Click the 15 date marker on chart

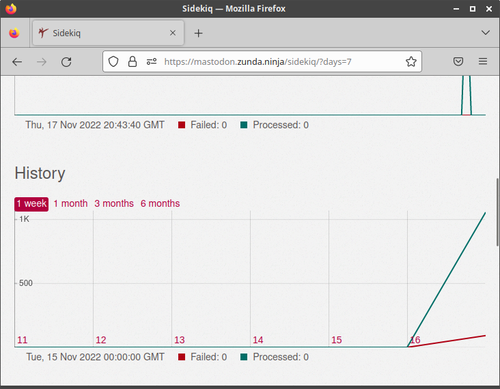[x=337, y=340]
